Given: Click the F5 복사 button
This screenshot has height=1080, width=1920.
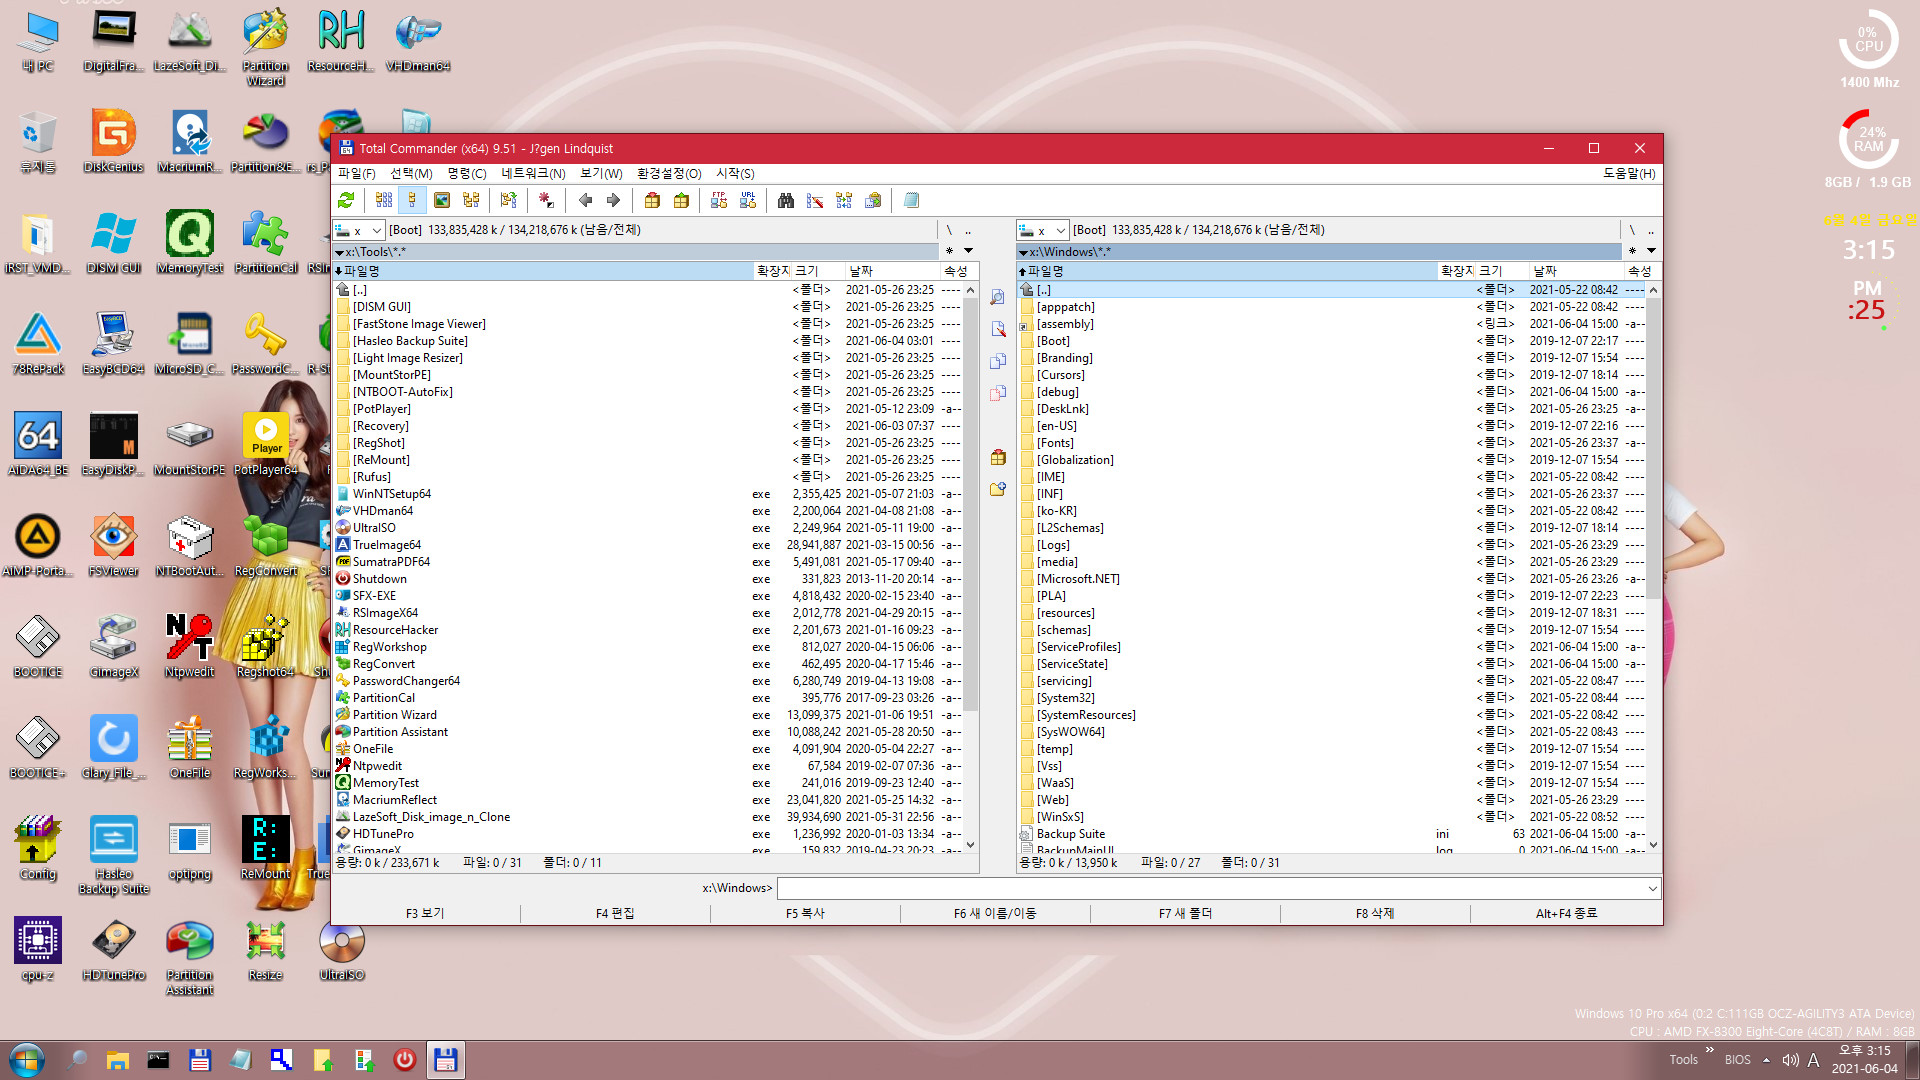Looking at the screenshot, I should 805,913.
